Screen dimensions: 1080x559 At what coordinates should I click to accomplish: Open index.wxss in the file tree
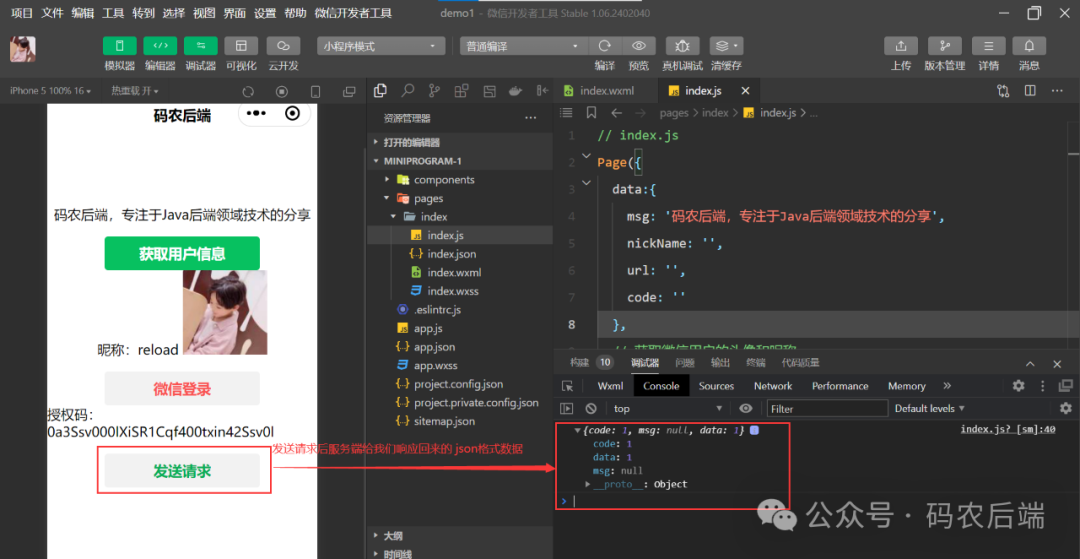460,291
